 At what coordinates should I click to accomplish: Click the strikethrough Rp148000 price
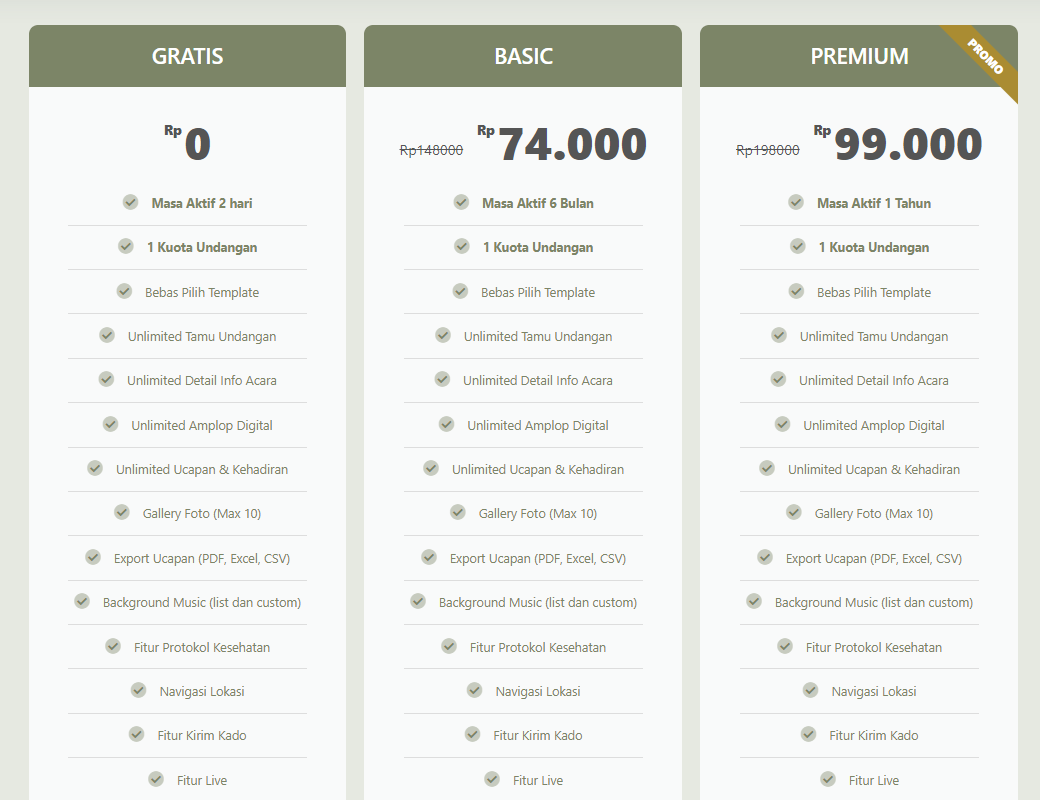(431, 151)
